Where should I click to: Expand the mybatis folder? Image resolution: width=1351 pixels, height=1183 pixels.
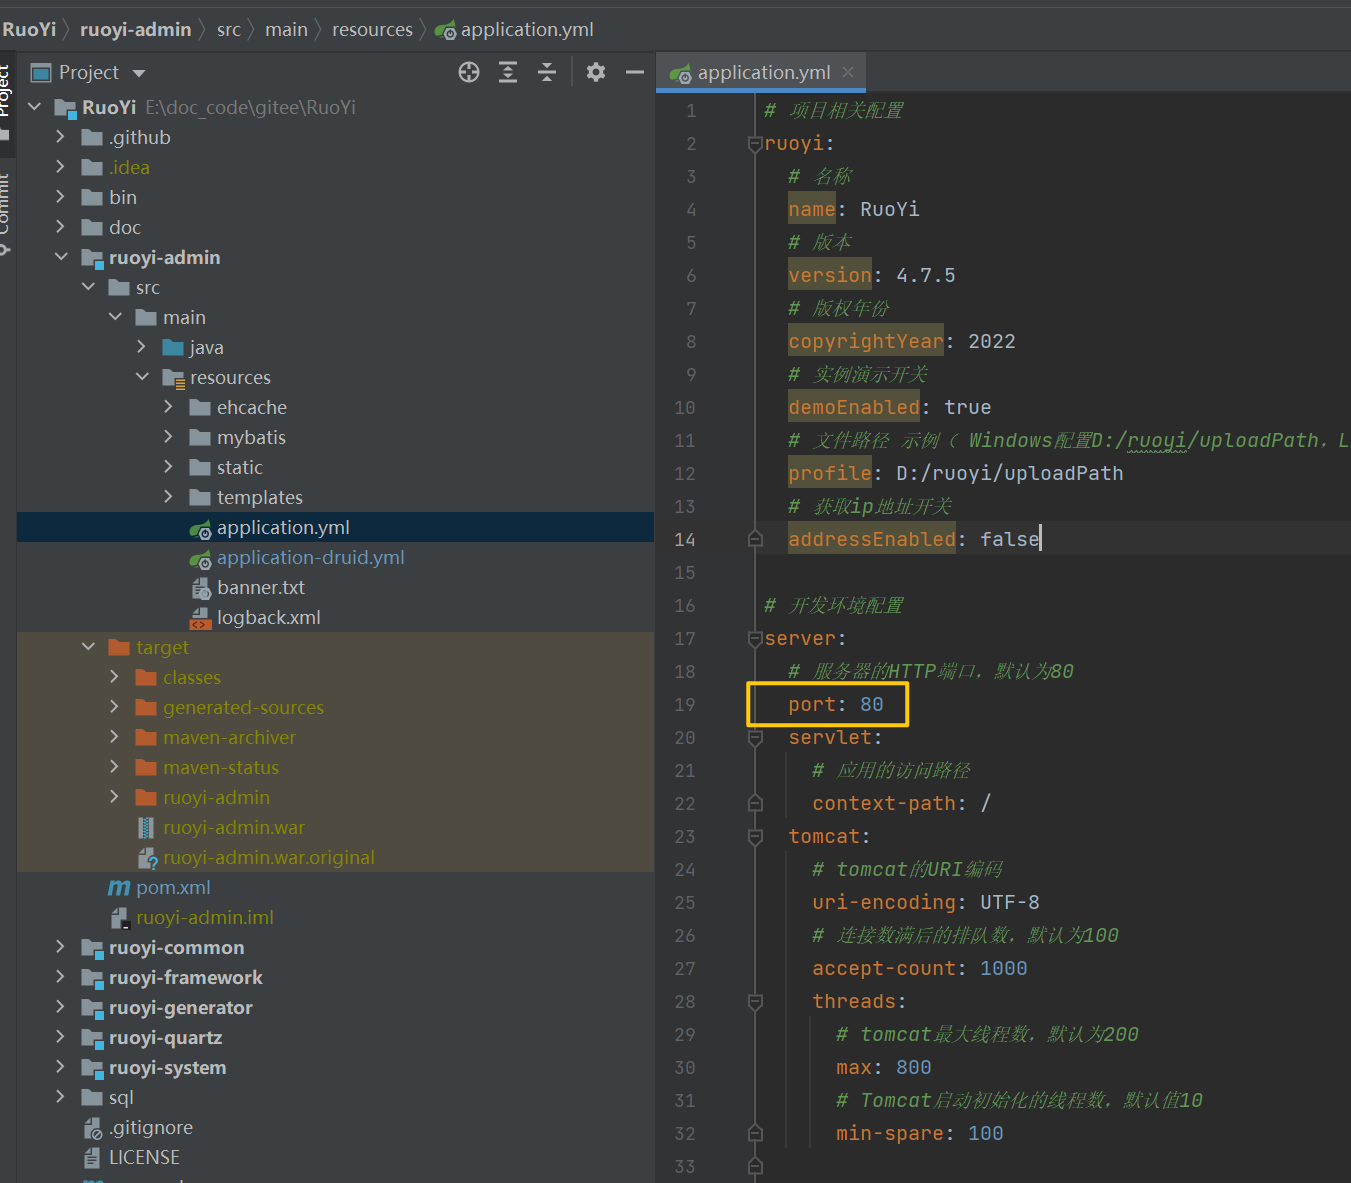169,437
